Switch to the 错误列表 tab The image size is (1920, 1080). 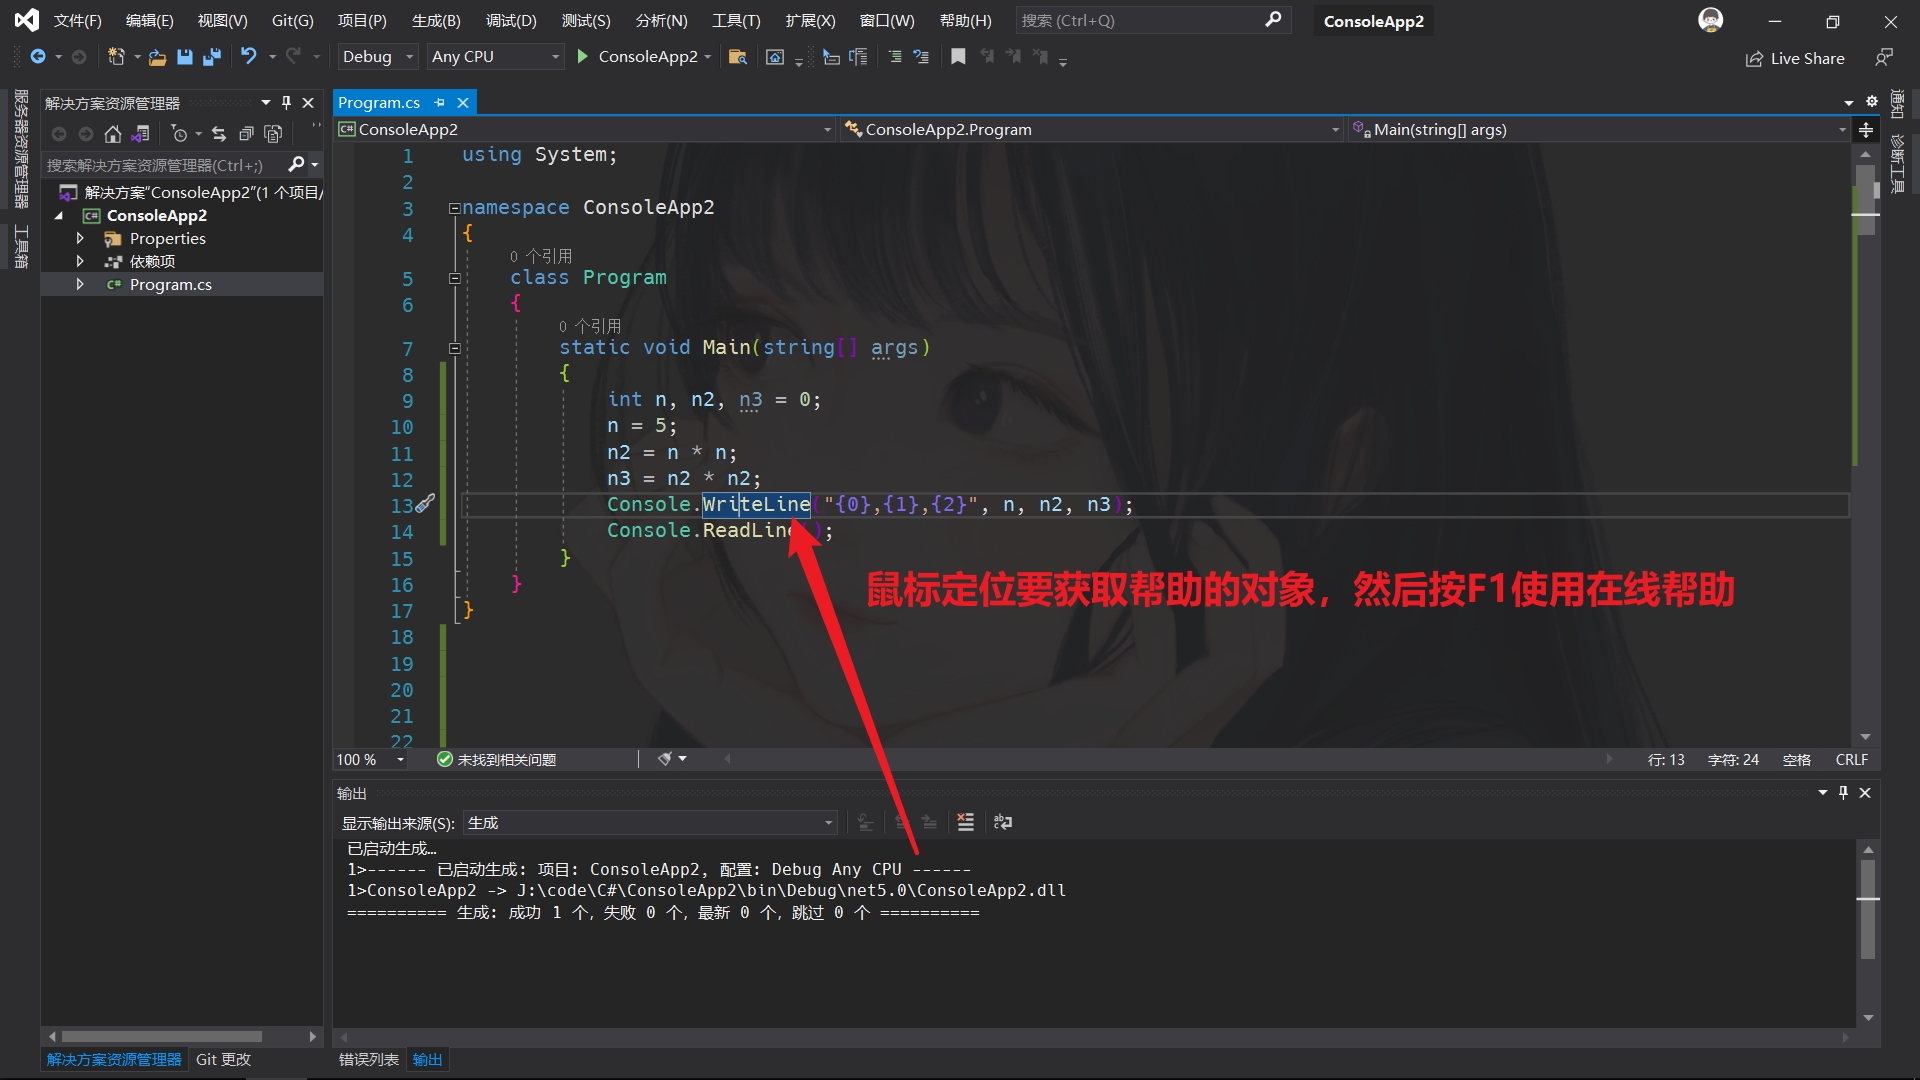pos(368,1059)
